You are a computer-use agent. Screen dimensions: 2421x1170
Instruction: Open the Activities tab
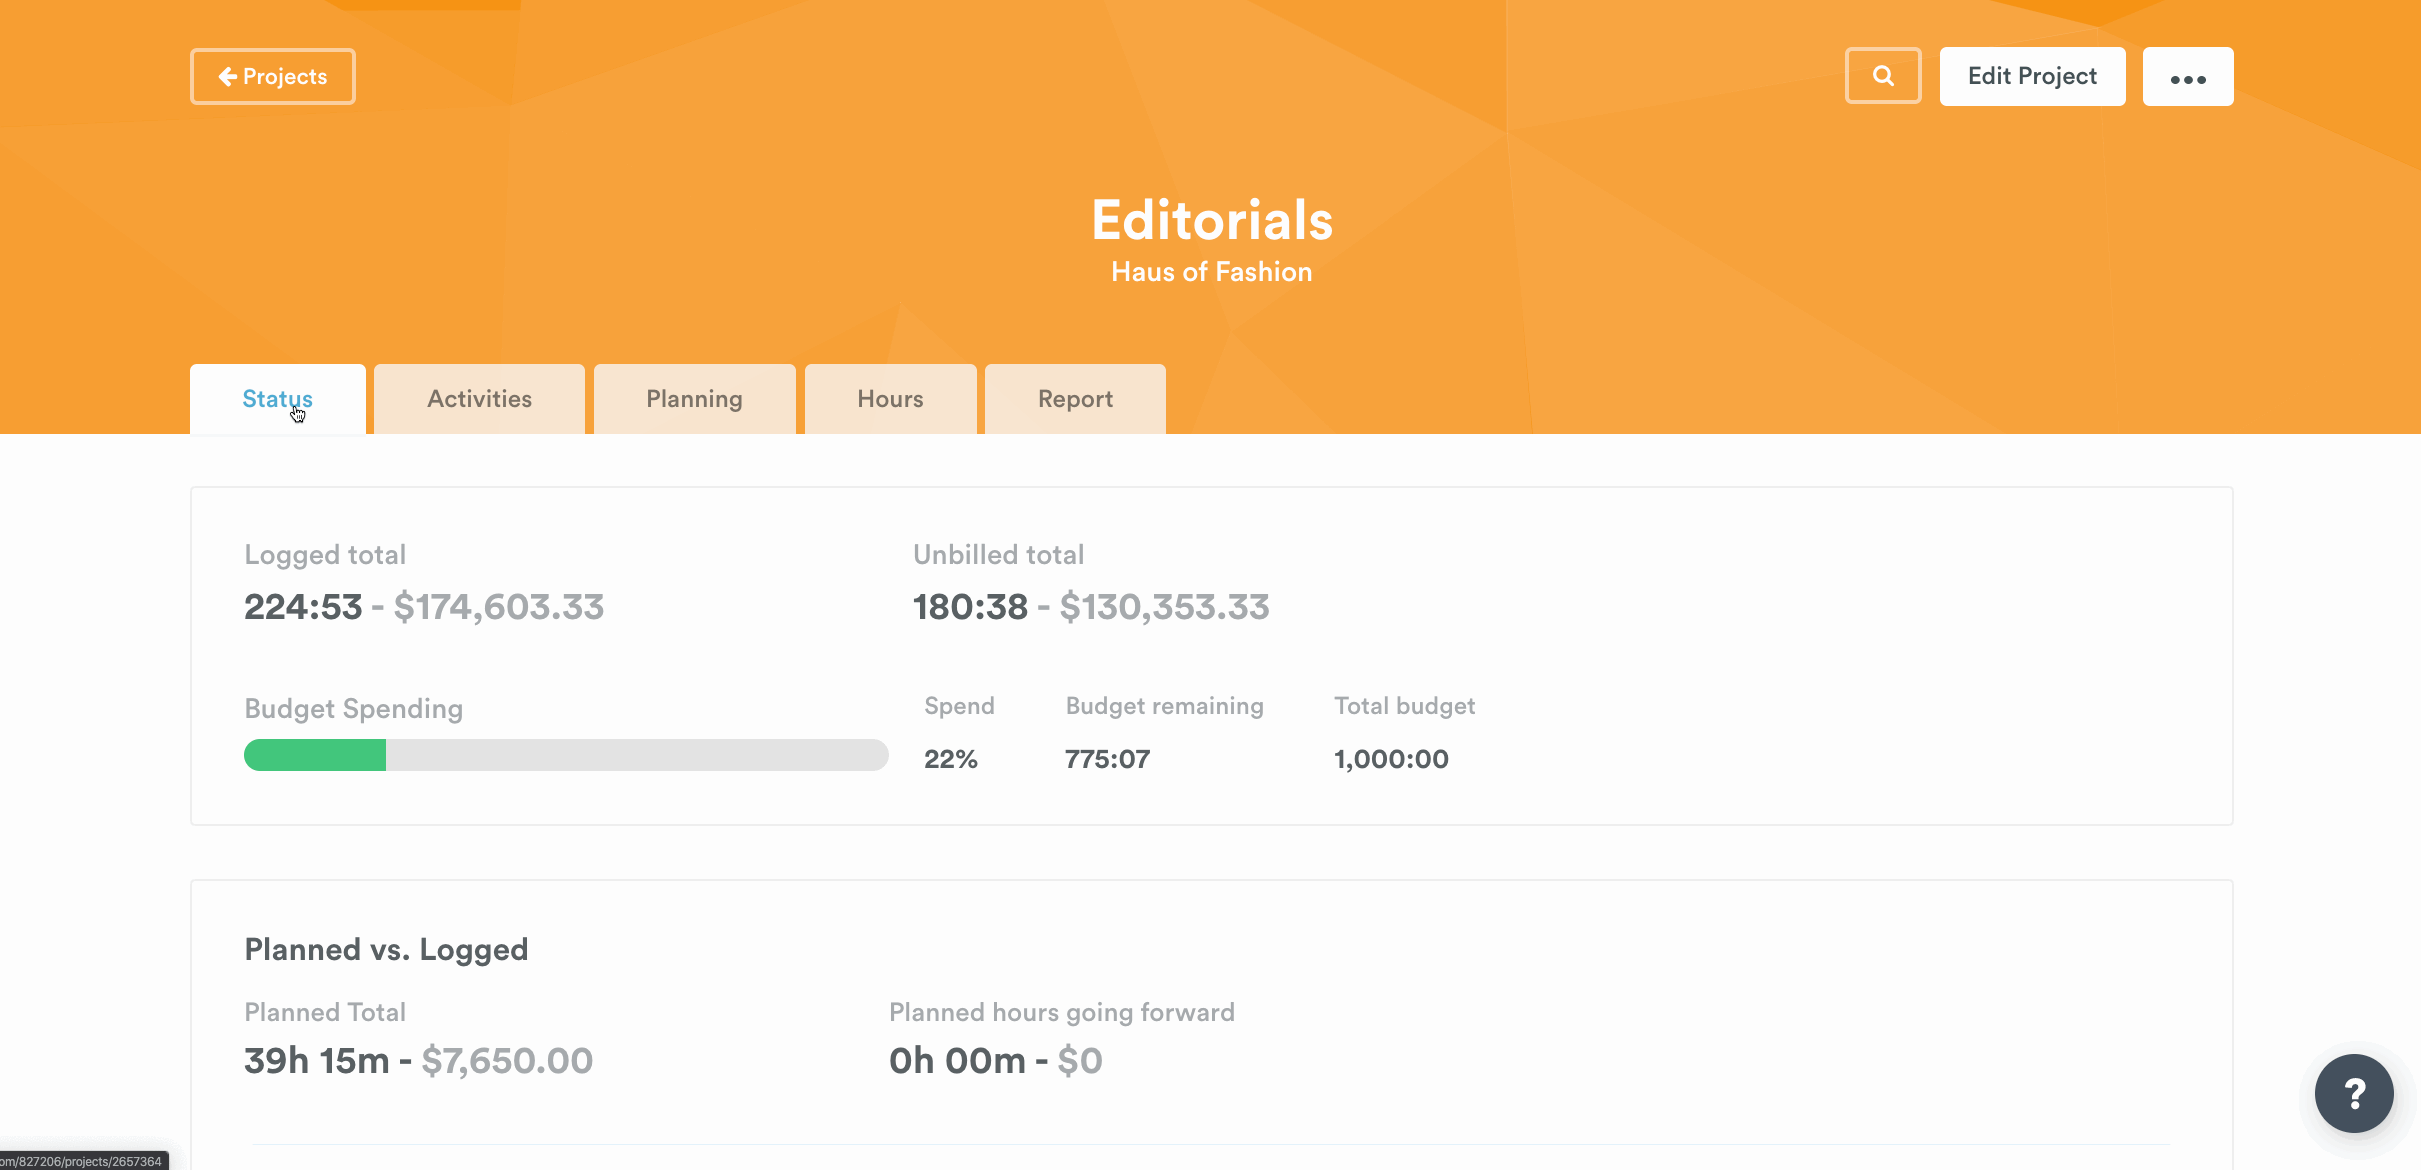click(x=479, y=399)
